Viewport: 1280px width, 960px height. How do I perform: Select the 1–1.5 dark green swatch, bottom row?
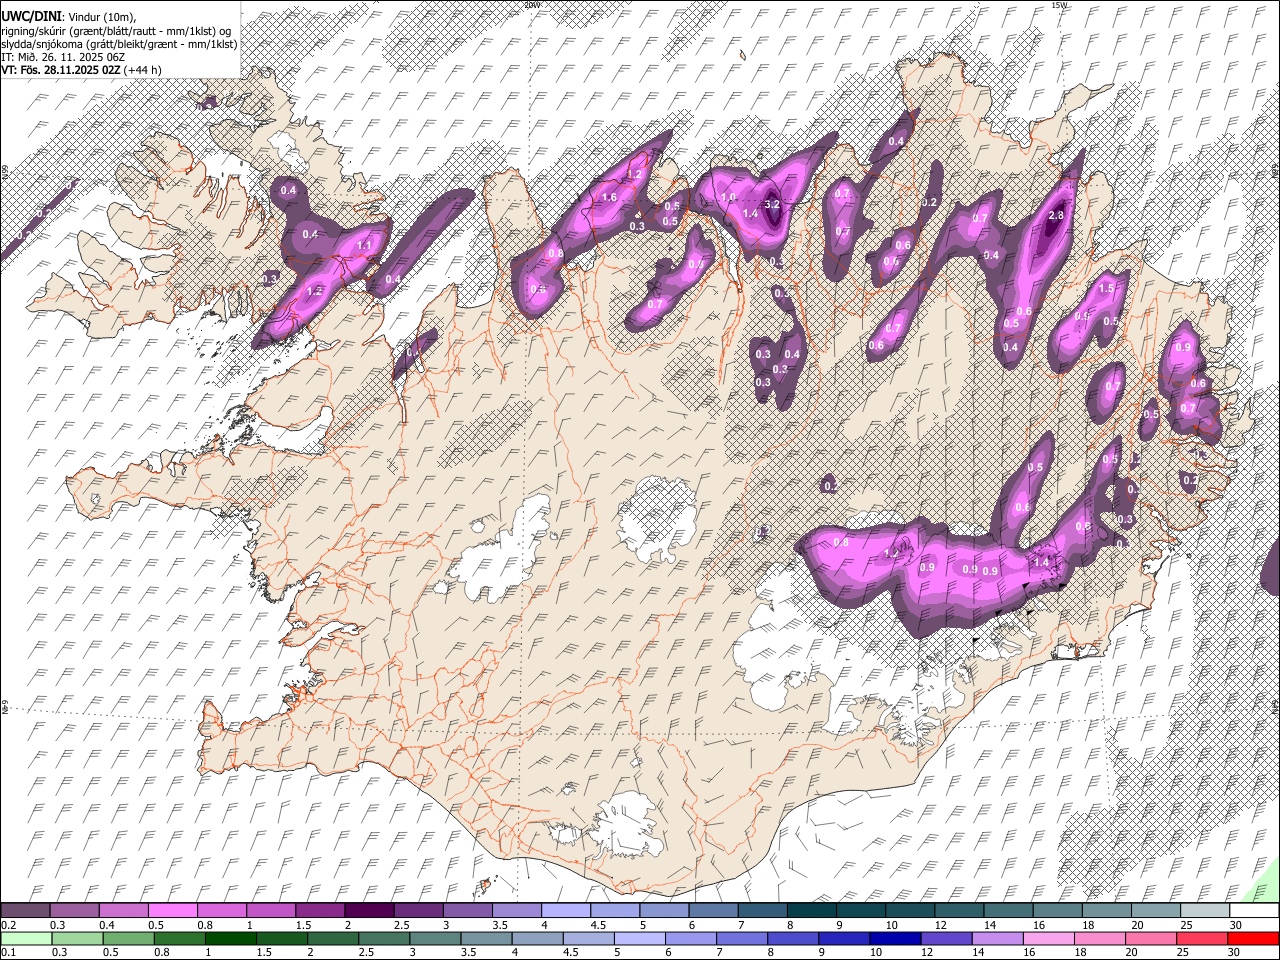point(231,939)
